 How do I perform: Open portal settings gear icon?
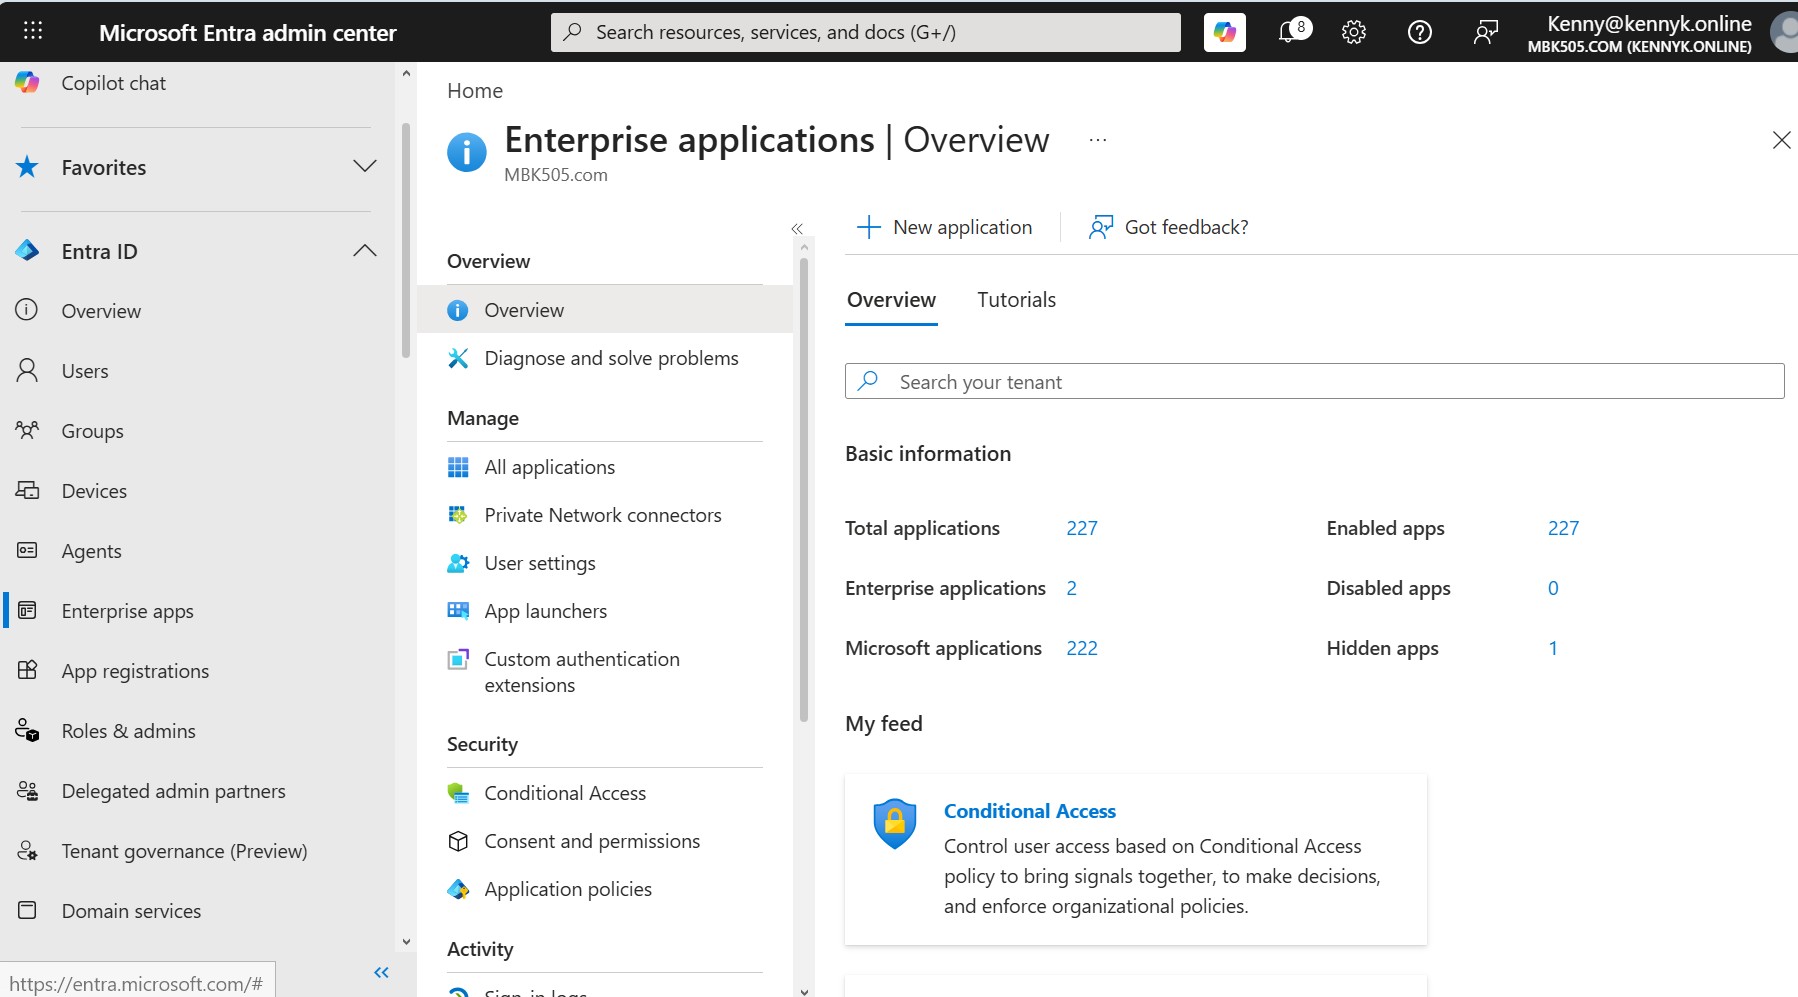[x=1354, y=32]
